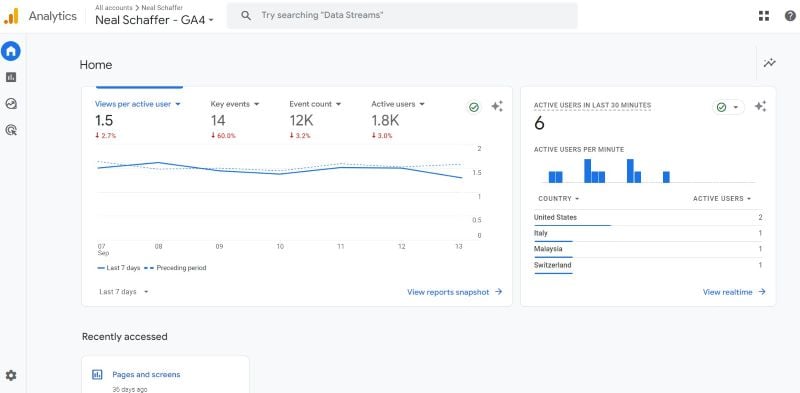Open the Country dimension dropdown
Image resolution: width=800 pixels, height=393 pixels.
559,199
